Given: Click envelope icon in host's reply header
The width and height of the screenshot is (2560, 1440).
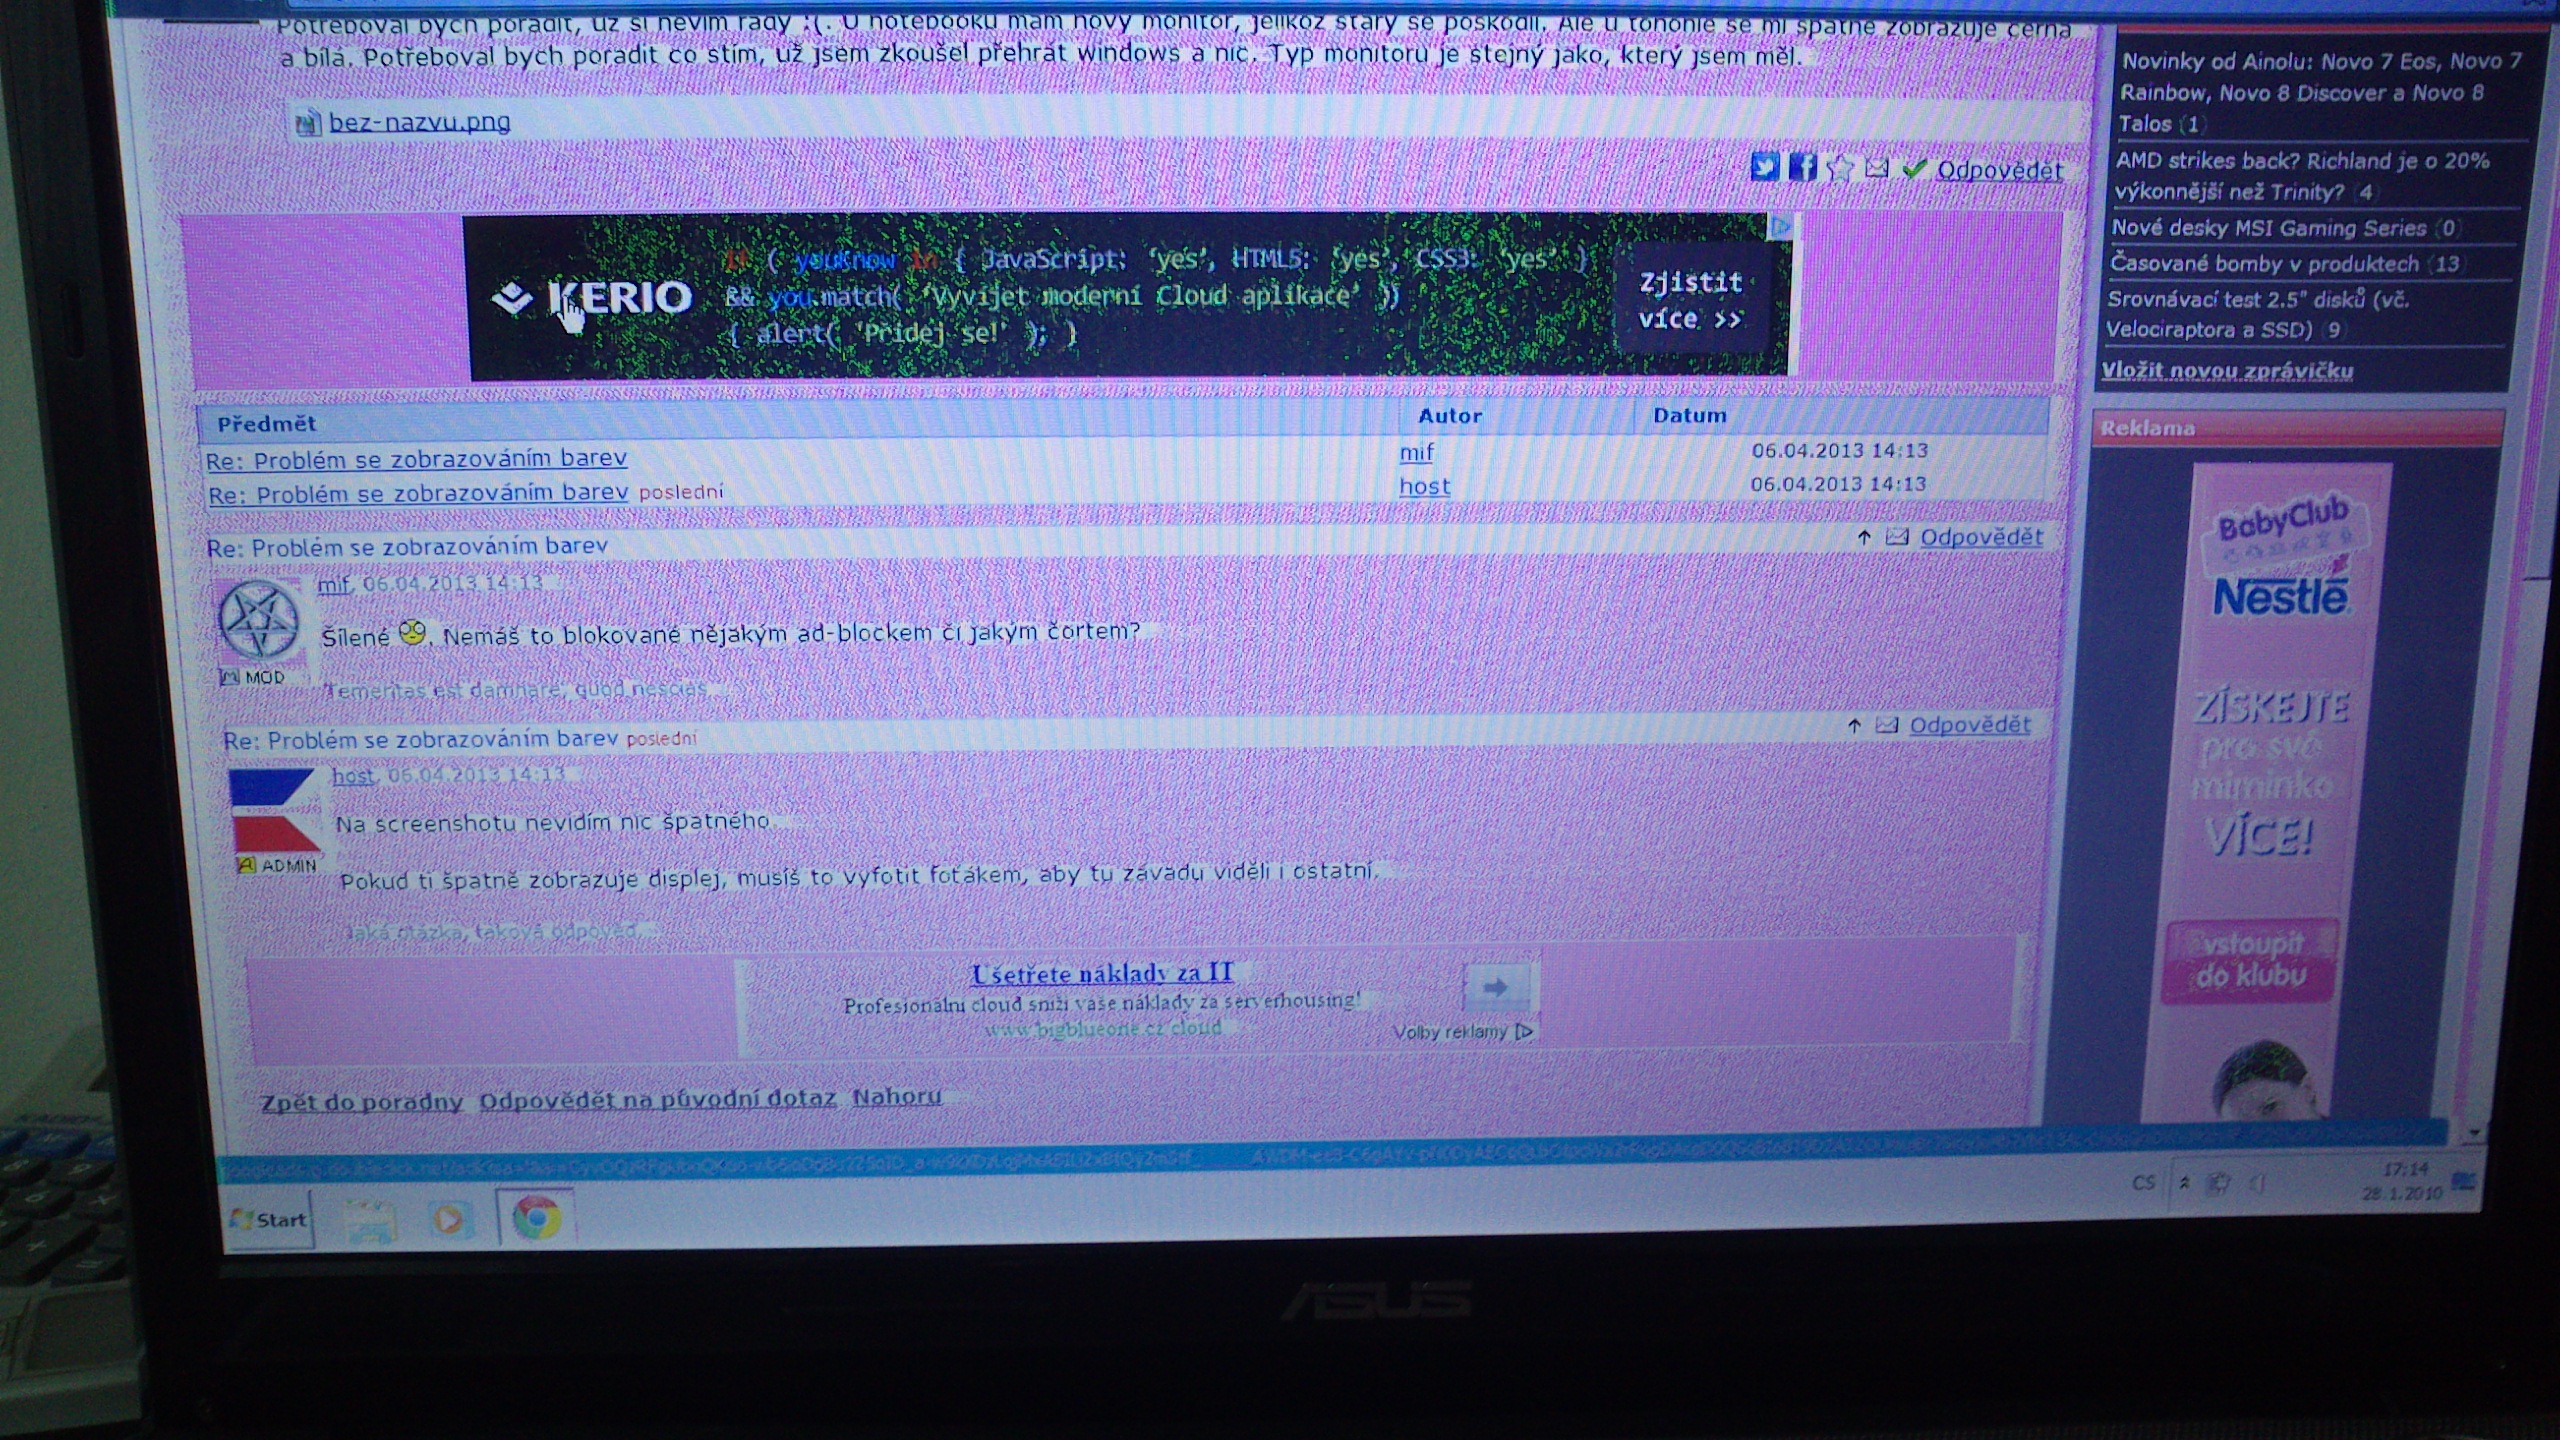Looking at the screenshot, I should [1886, 725].
